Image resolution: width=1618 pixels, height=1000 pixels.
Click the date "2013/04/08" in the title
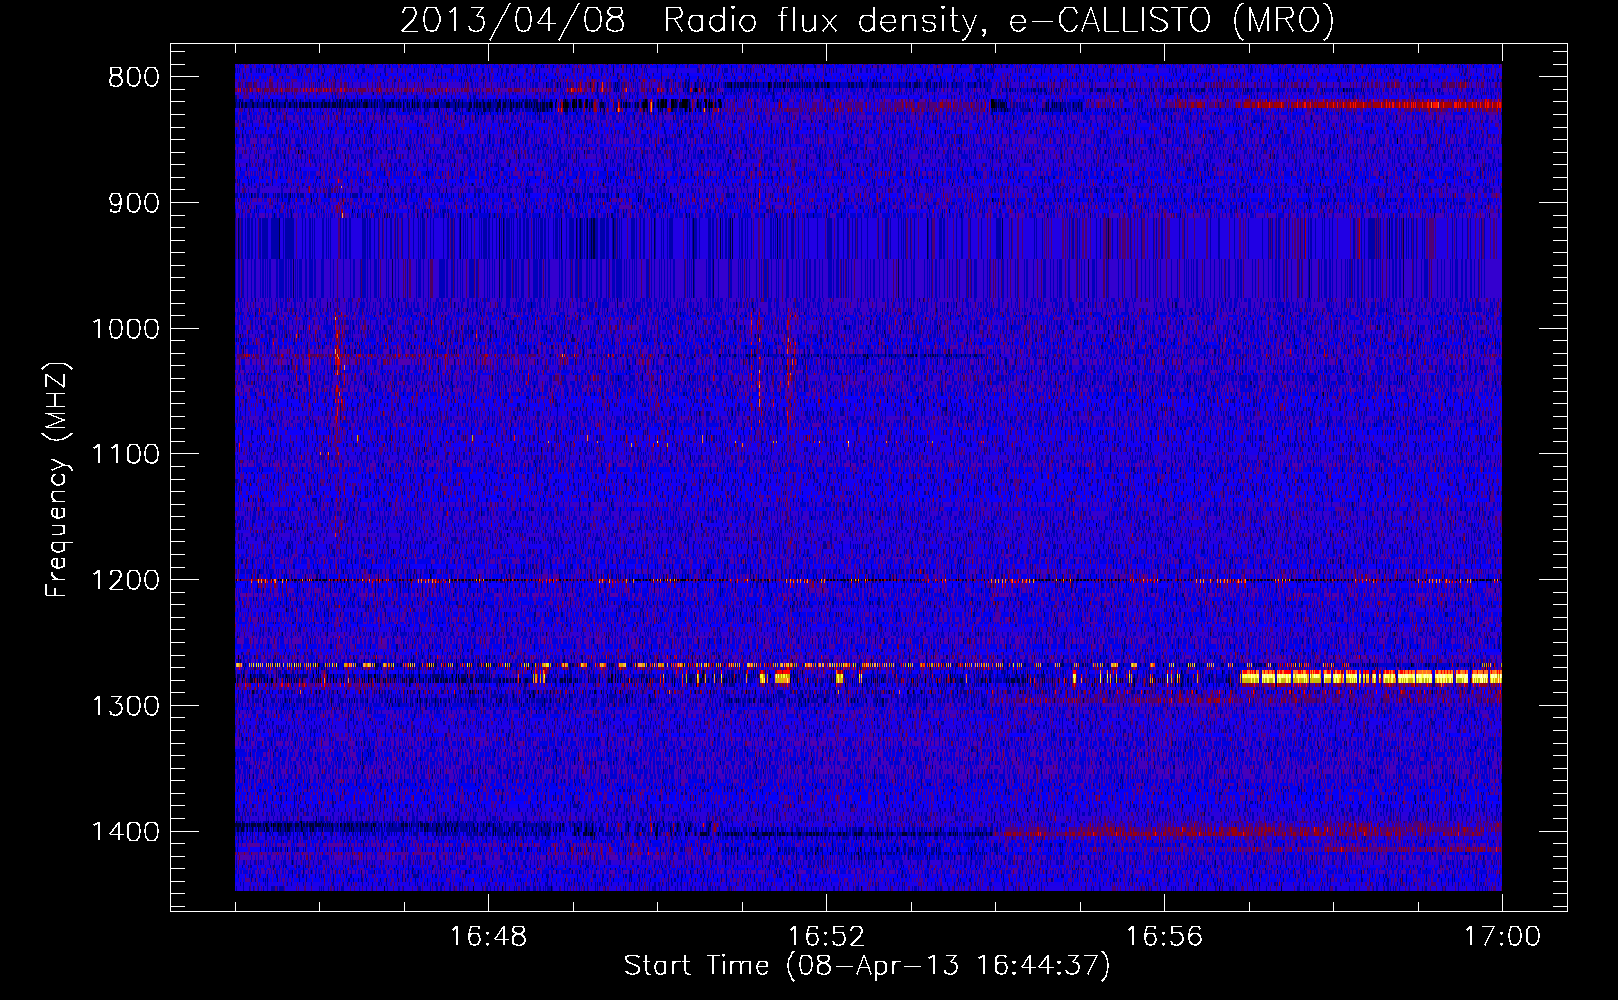[x=513, y=21]
